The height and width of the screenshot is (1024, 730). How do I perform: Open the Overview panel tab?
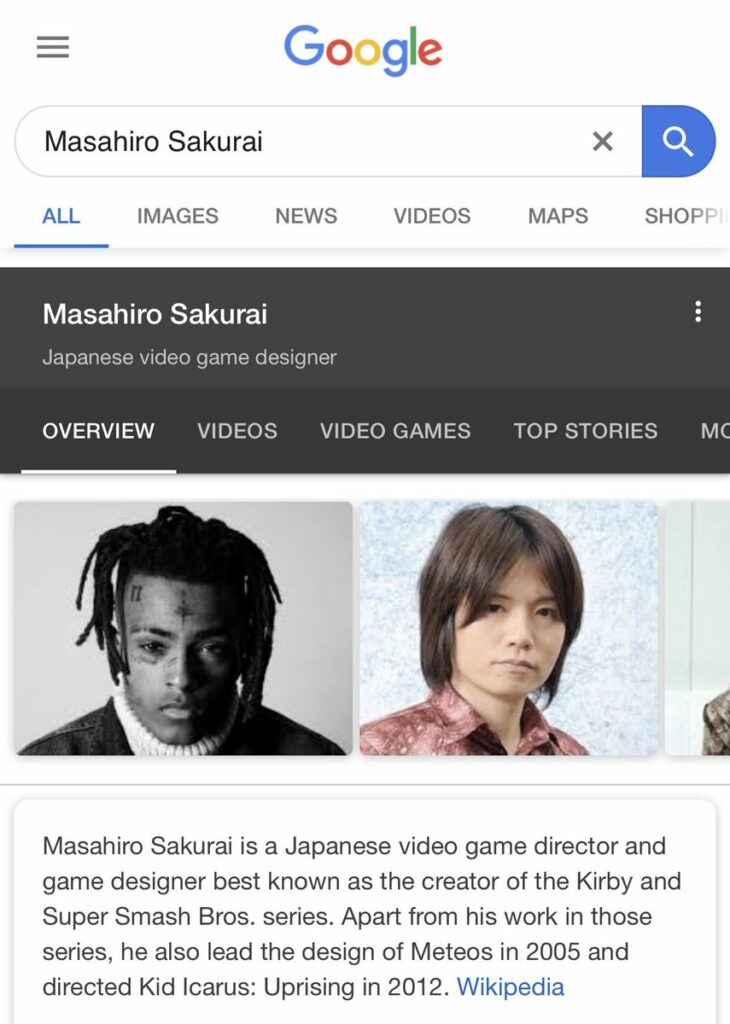pos(99,430)
